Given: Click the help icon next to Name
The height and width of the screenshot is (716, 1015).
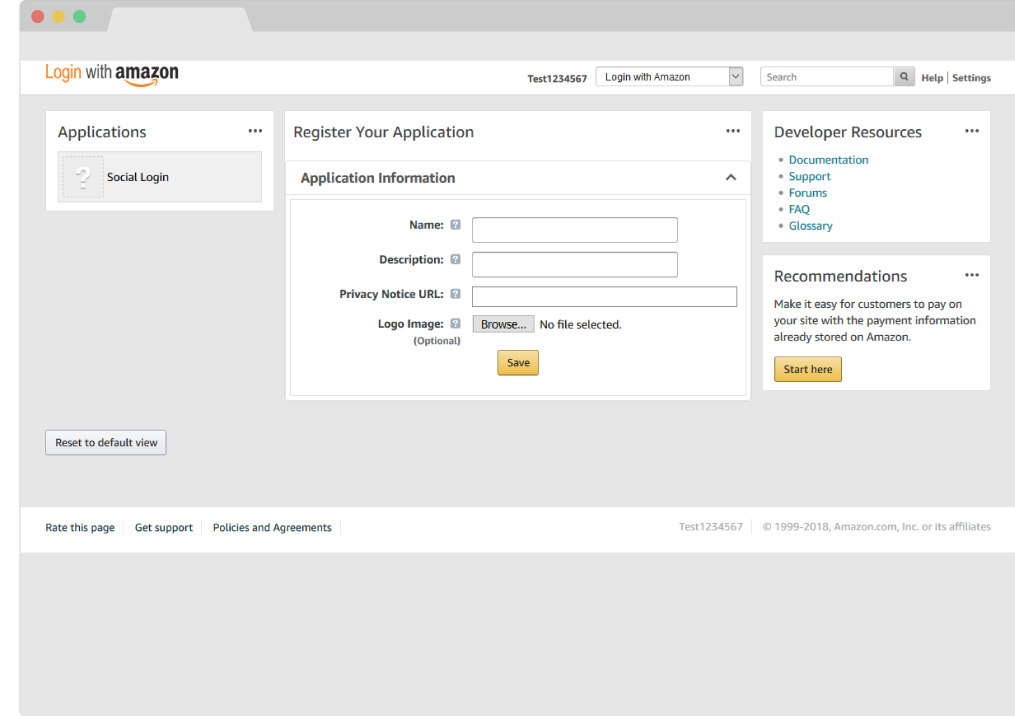Looking at the screenshot, I should (x=455, y=226).
